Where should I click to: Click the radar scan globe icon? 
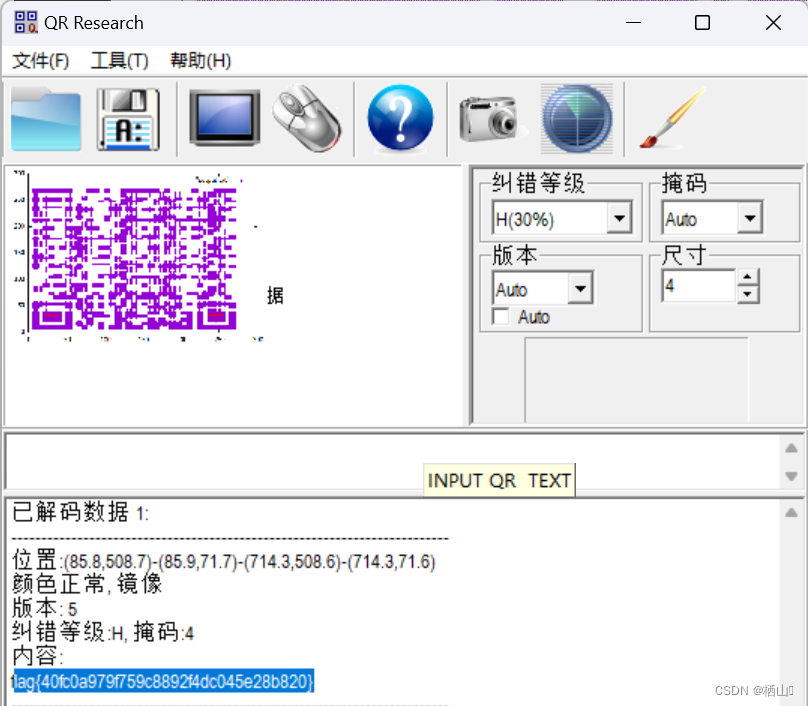[x=577, y=119]
